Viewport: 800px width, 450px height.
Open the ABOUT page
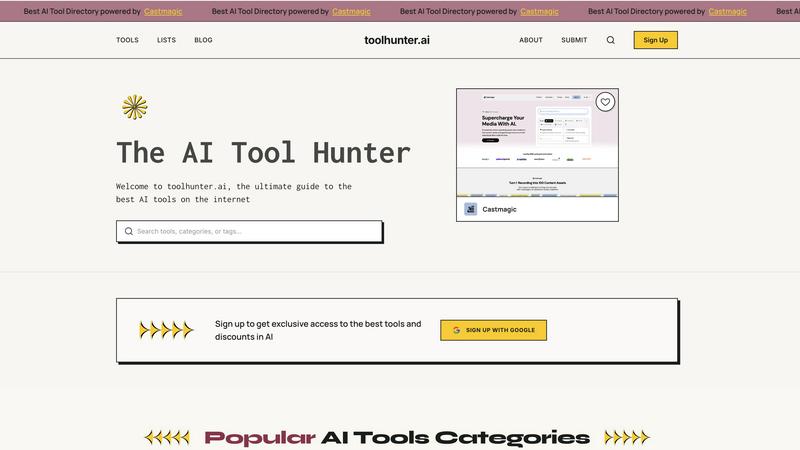[531, 40]
